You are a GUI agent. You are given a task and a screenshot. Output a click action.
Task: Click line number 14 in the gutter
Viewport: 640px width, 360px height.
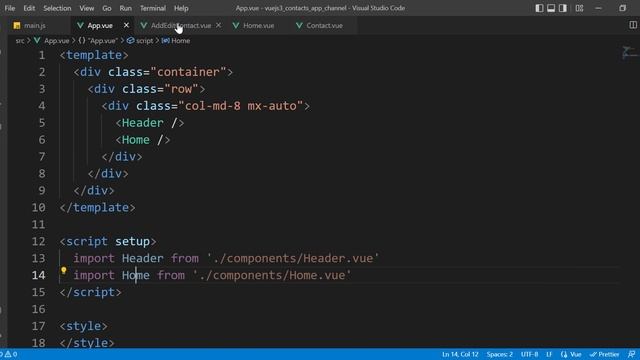tap(38, 275)
